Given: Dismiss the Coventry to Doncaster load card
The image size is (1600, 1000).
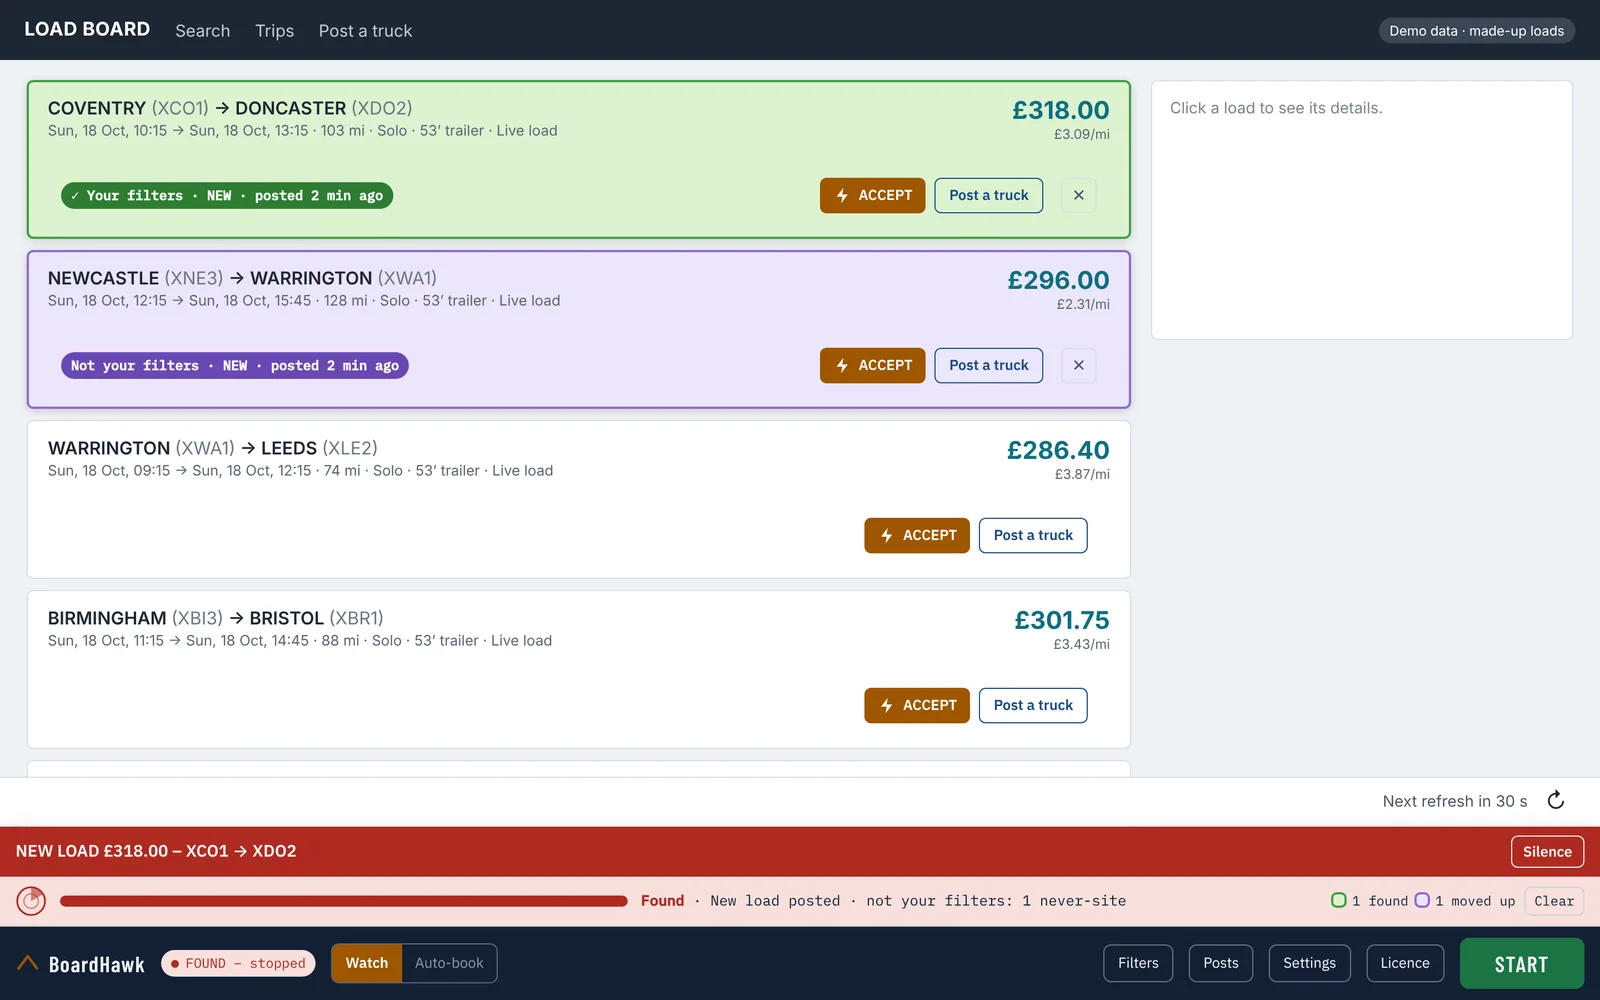Looking at the screenshot, I should pyautogui.click(x=1078, y=195).
